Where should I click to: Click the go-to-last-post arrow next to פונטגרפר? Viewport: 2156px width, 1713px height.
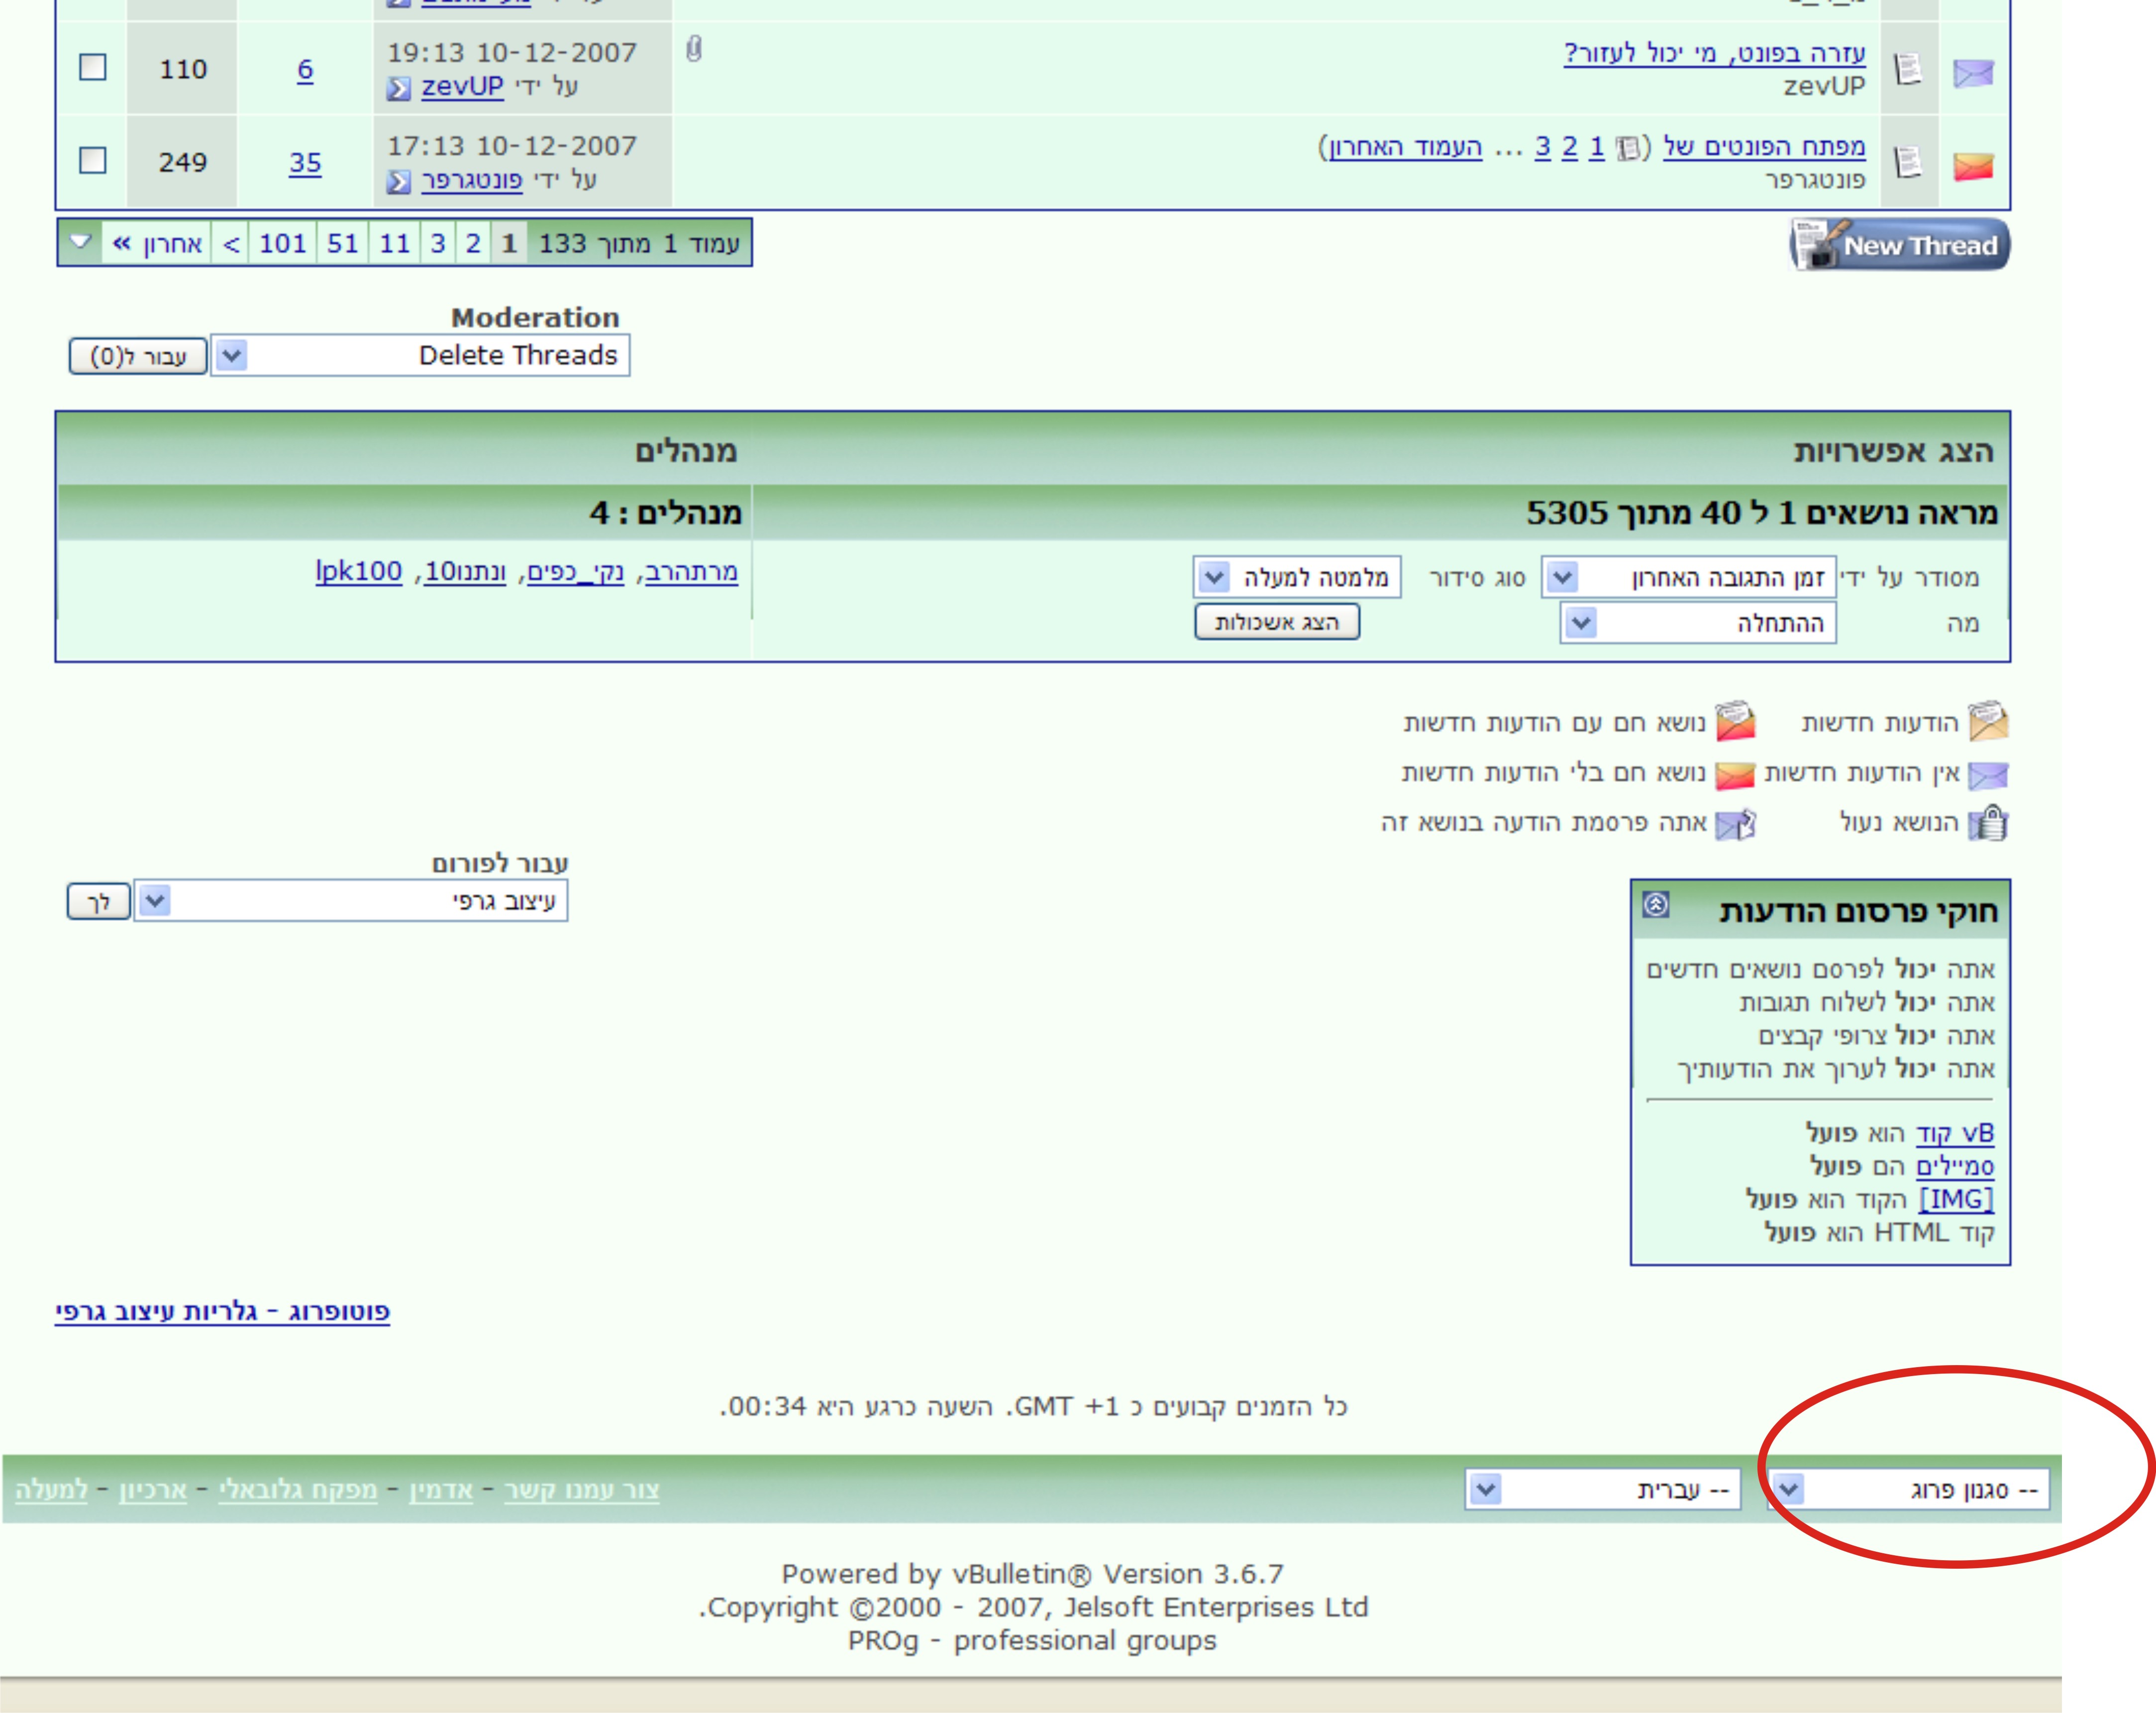pyautogui.click(x=398, y=182)
